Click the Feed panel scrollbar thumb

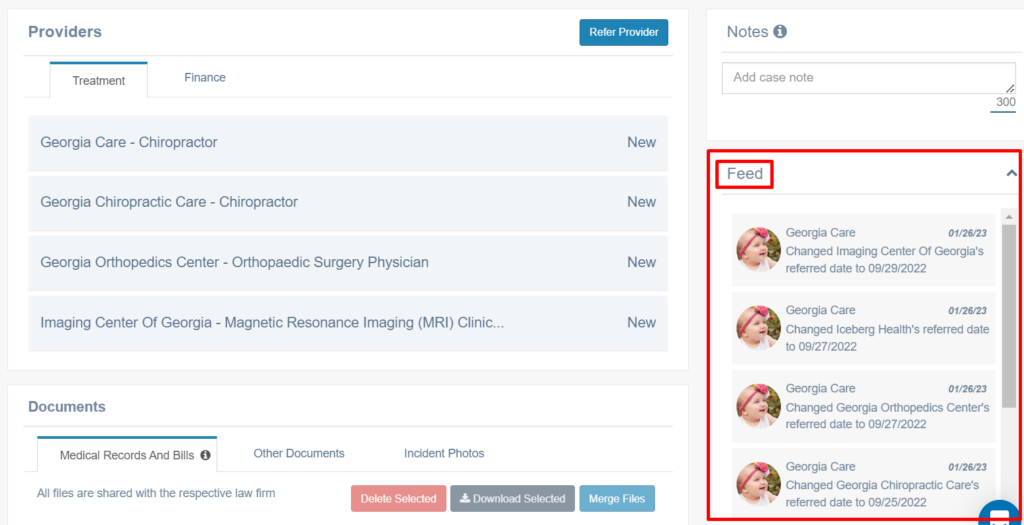click(1008, 316)
